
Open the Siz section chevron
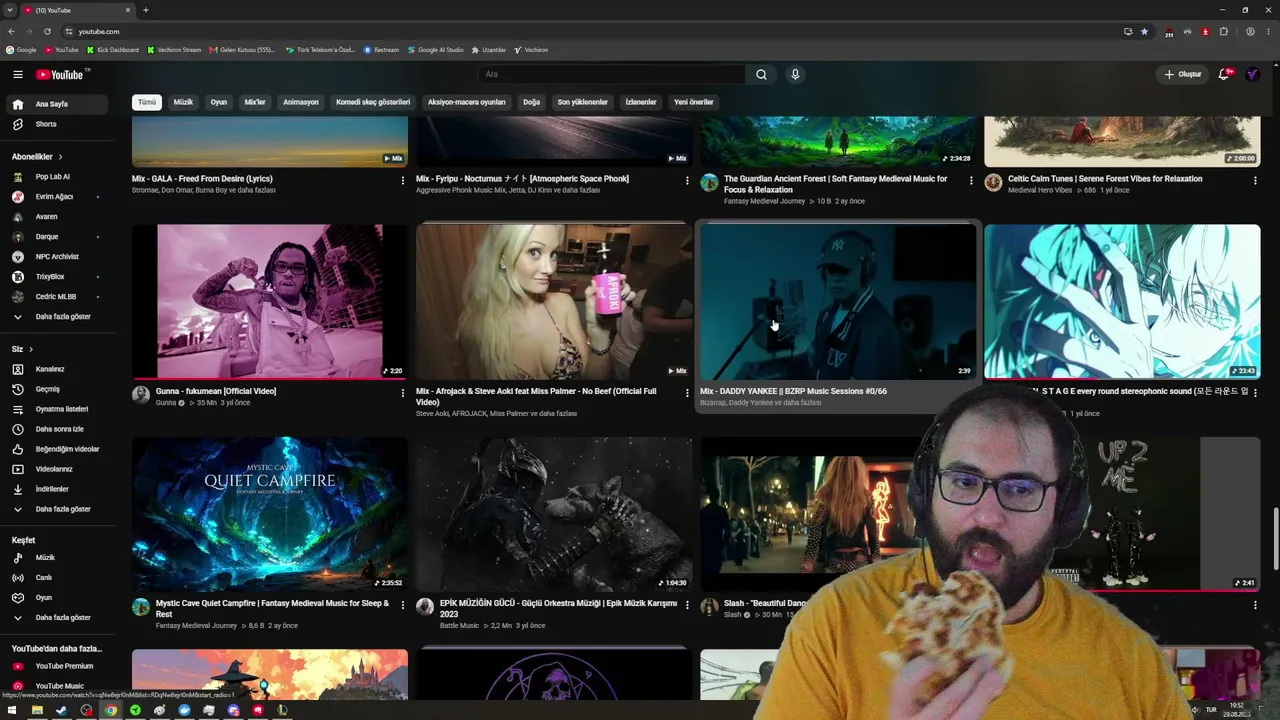click(31, 349)
